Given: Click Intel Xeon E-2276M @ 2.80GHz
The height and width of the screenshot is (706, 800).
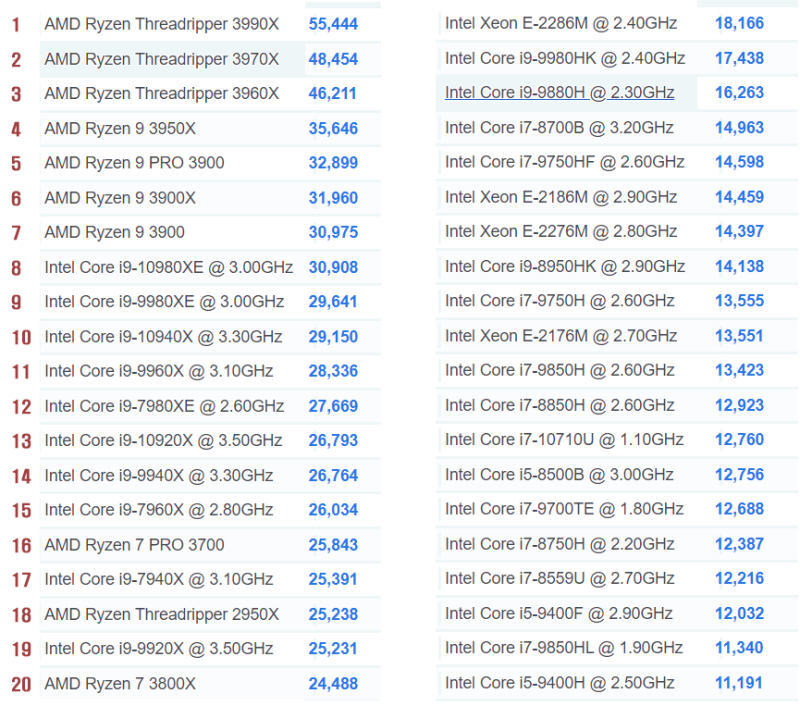Looking at the screenshot, I should pyautogui.click(x=561, y=231).
